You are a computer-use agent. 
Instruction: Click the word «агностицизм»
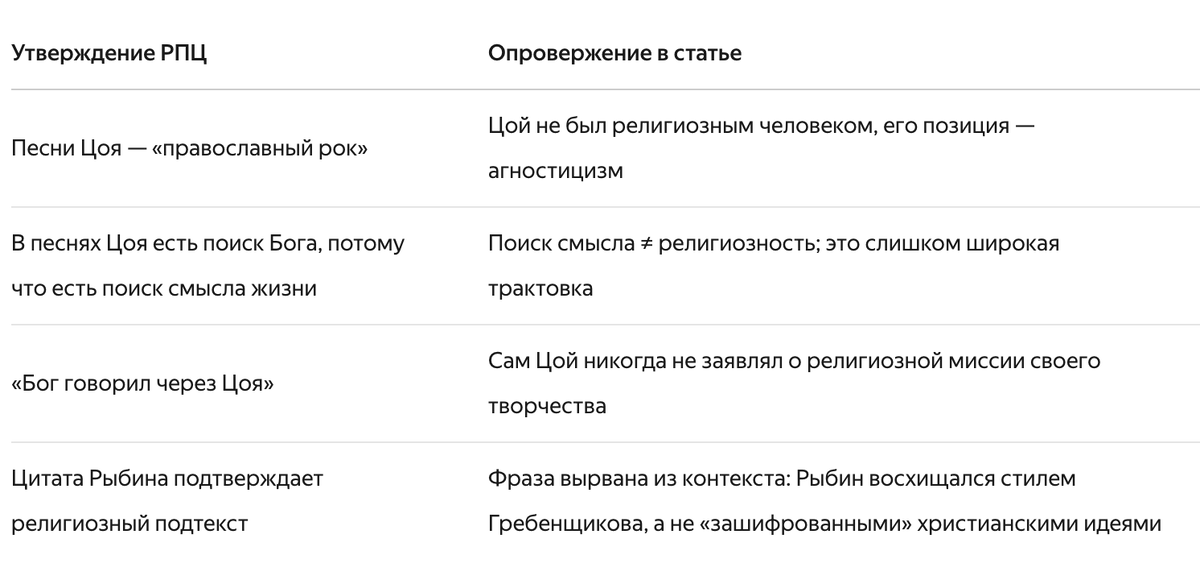[555, 171]
